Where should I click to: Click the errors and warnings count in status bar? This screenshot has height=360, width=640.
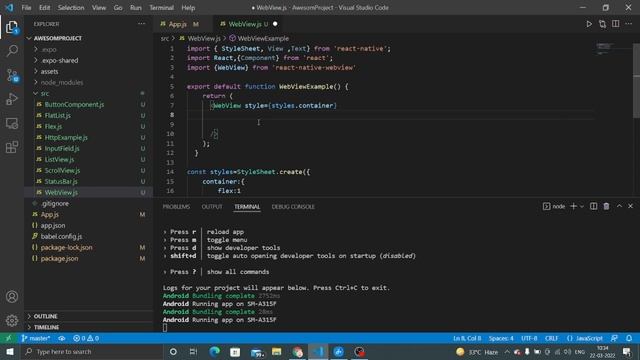[x=86, y=338]
